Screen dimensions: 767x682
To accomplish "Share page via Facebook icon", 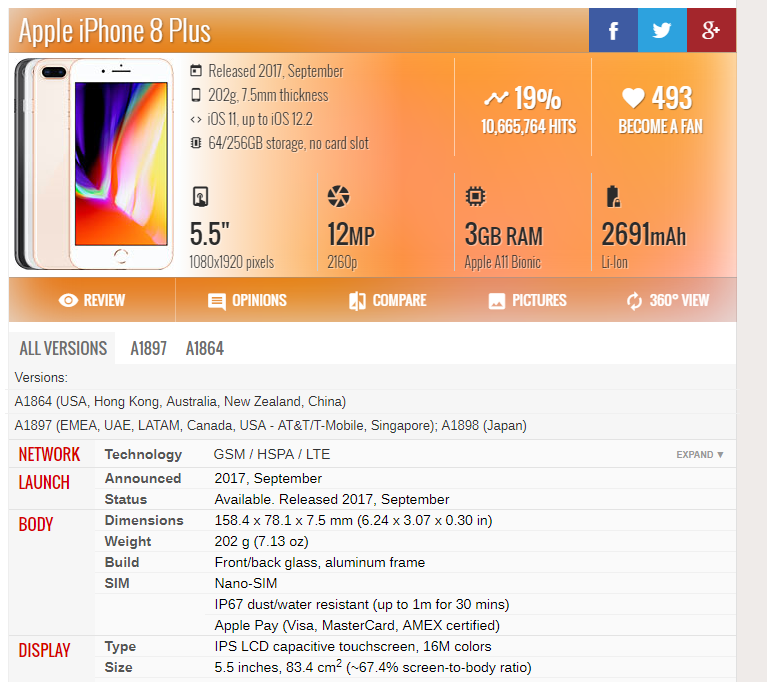I will pyautogui.click(x=613, y=30).
